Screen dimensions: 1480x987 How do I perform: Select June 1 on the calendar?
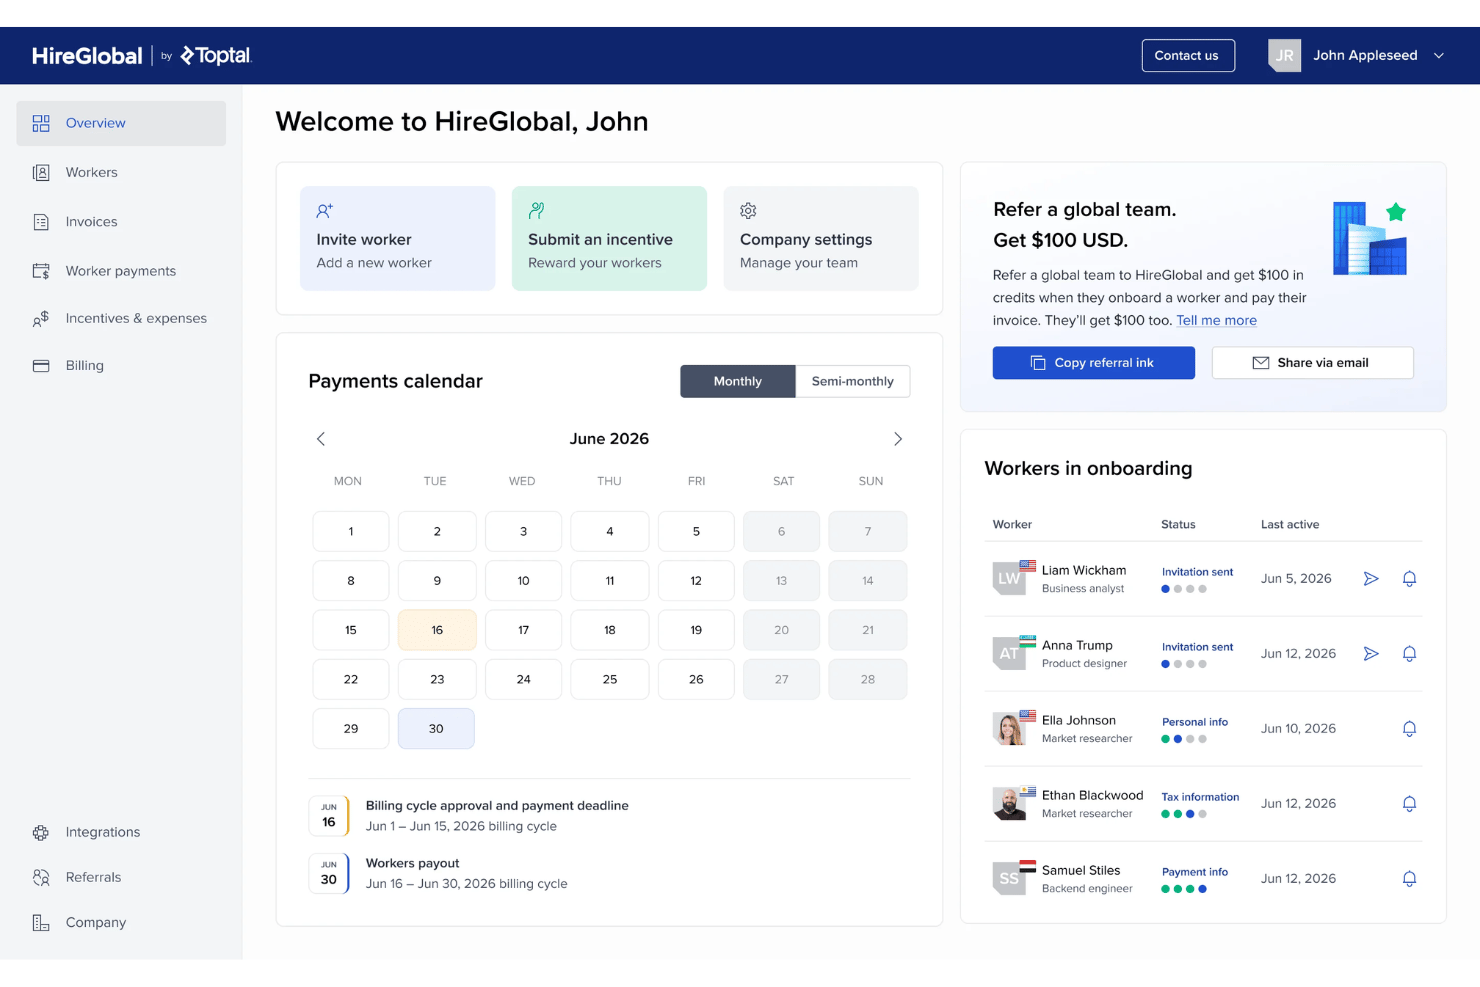pos(351,532)
